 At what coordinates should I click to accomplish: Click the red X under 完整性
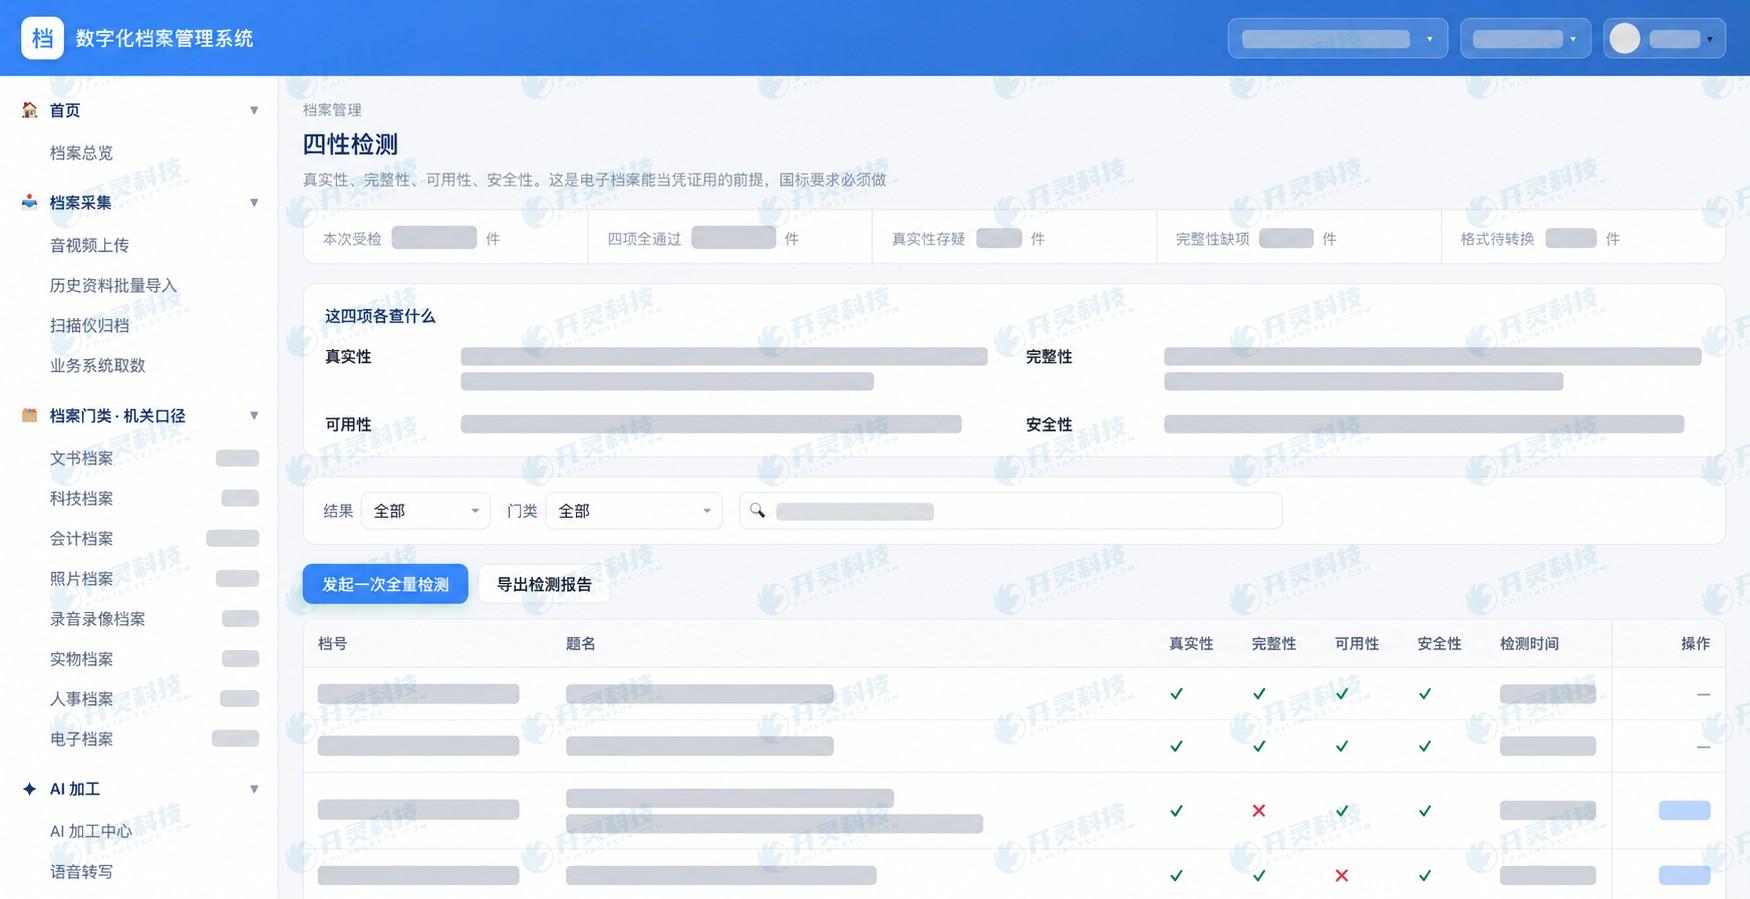point(1259,811)
